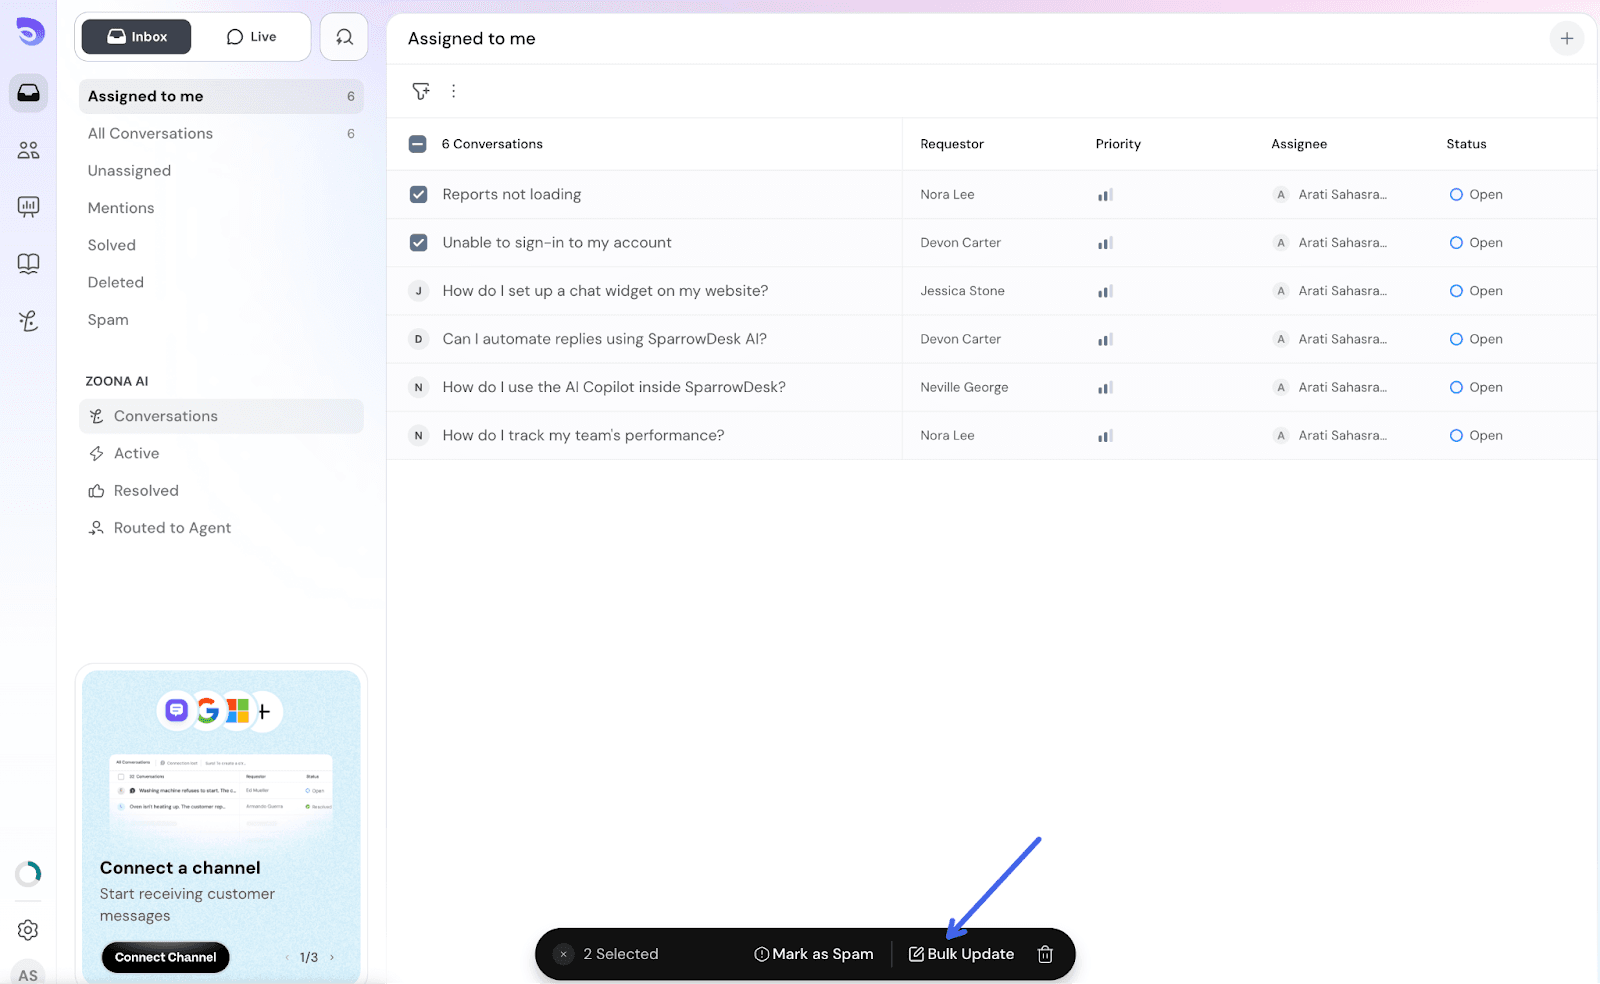
Task: Open the settings gear icon
Action: [x=28, y=930]
